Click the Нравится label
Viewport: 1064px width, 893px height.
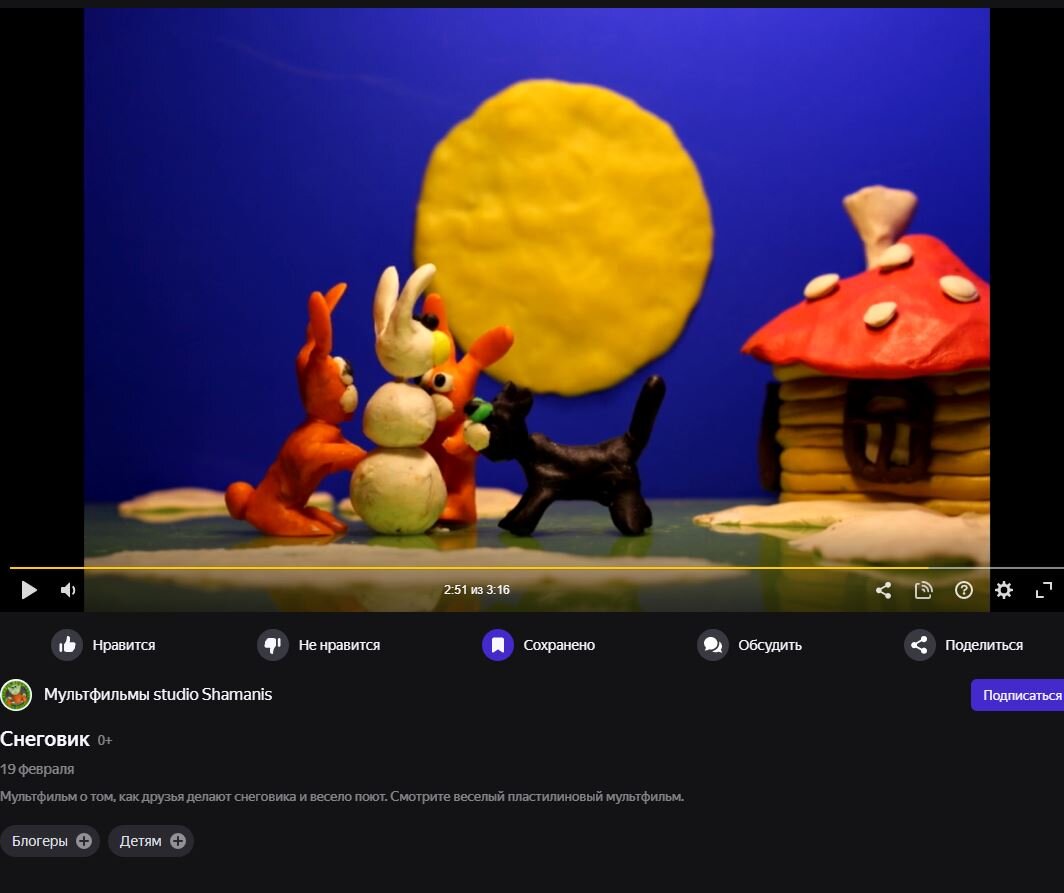click(124, 645)
